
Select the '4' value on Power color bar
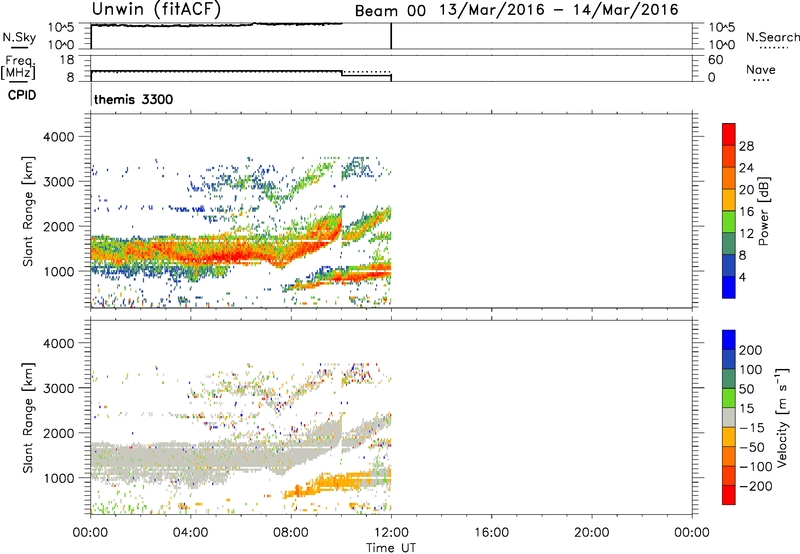point(742,277)
